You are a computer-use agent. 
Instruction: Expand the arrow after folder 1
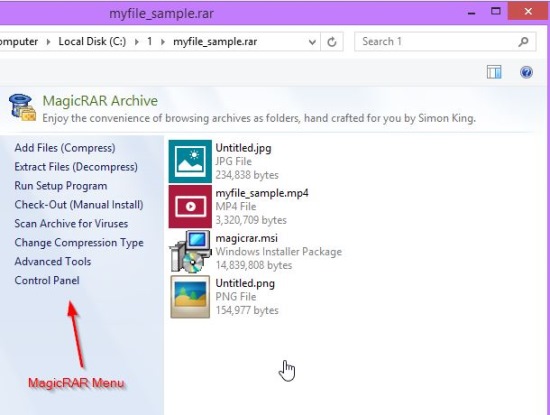[162, 42]
